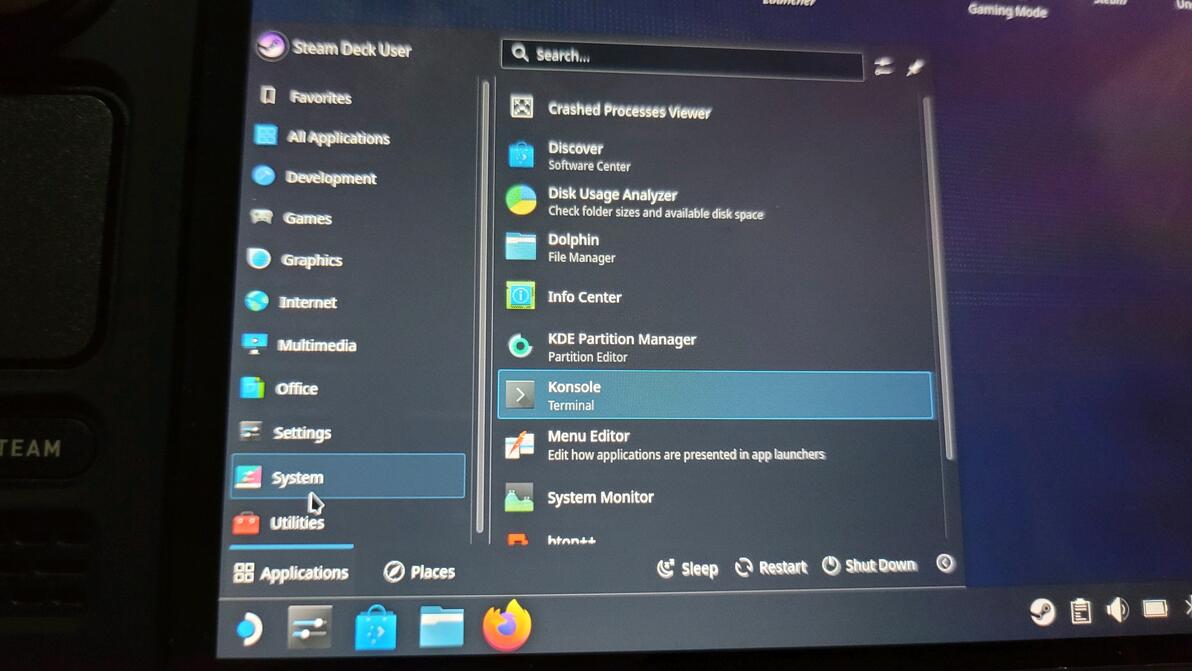Screen dimensions: 1192x671
Task: Switch to the Applications tab
Action: [291, 572]
